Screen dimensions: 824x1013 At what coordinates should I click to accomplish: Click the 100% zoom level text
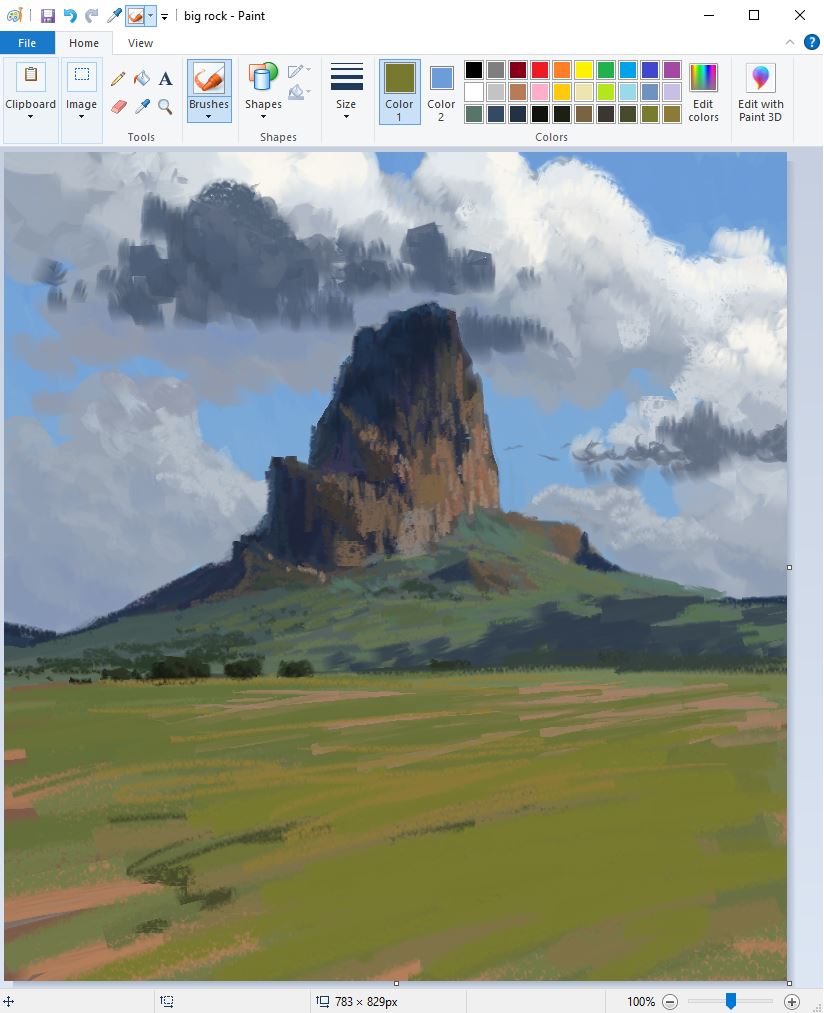click(641, 1002)
